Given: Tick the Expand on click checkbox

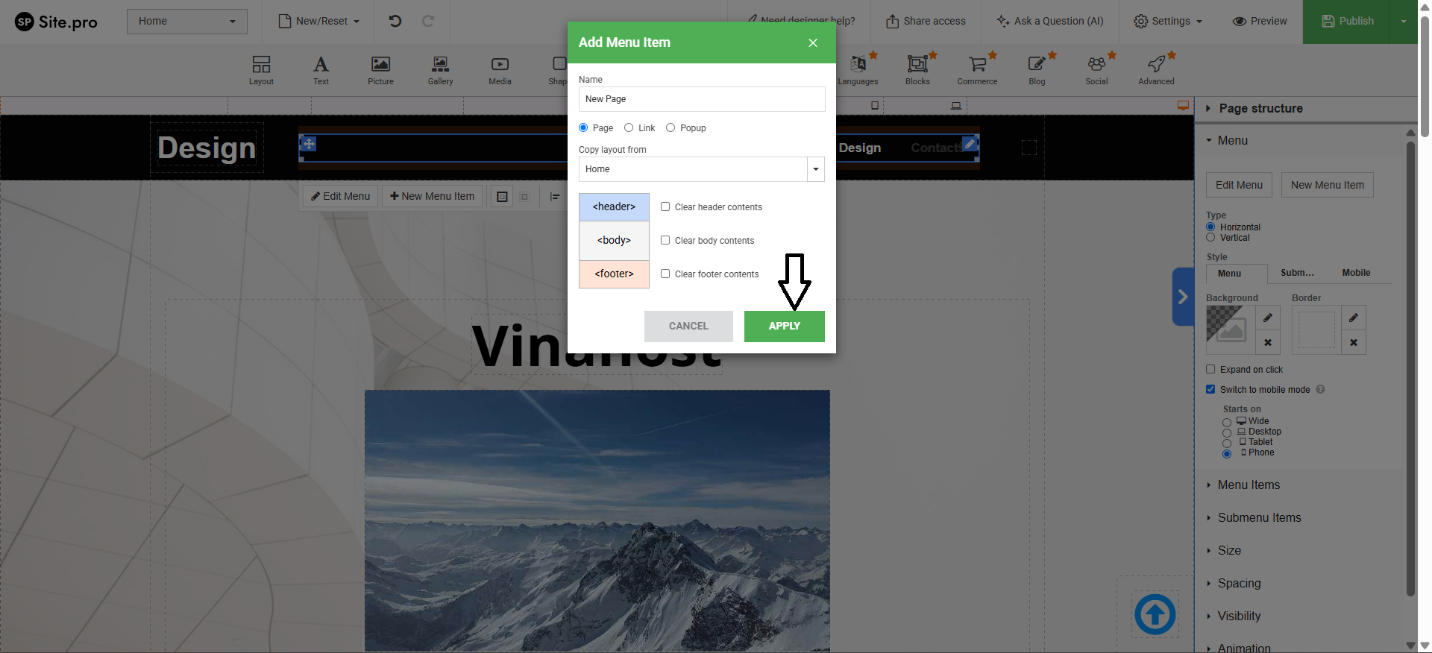Looking at the screenshot, I should click(1211, 370).
